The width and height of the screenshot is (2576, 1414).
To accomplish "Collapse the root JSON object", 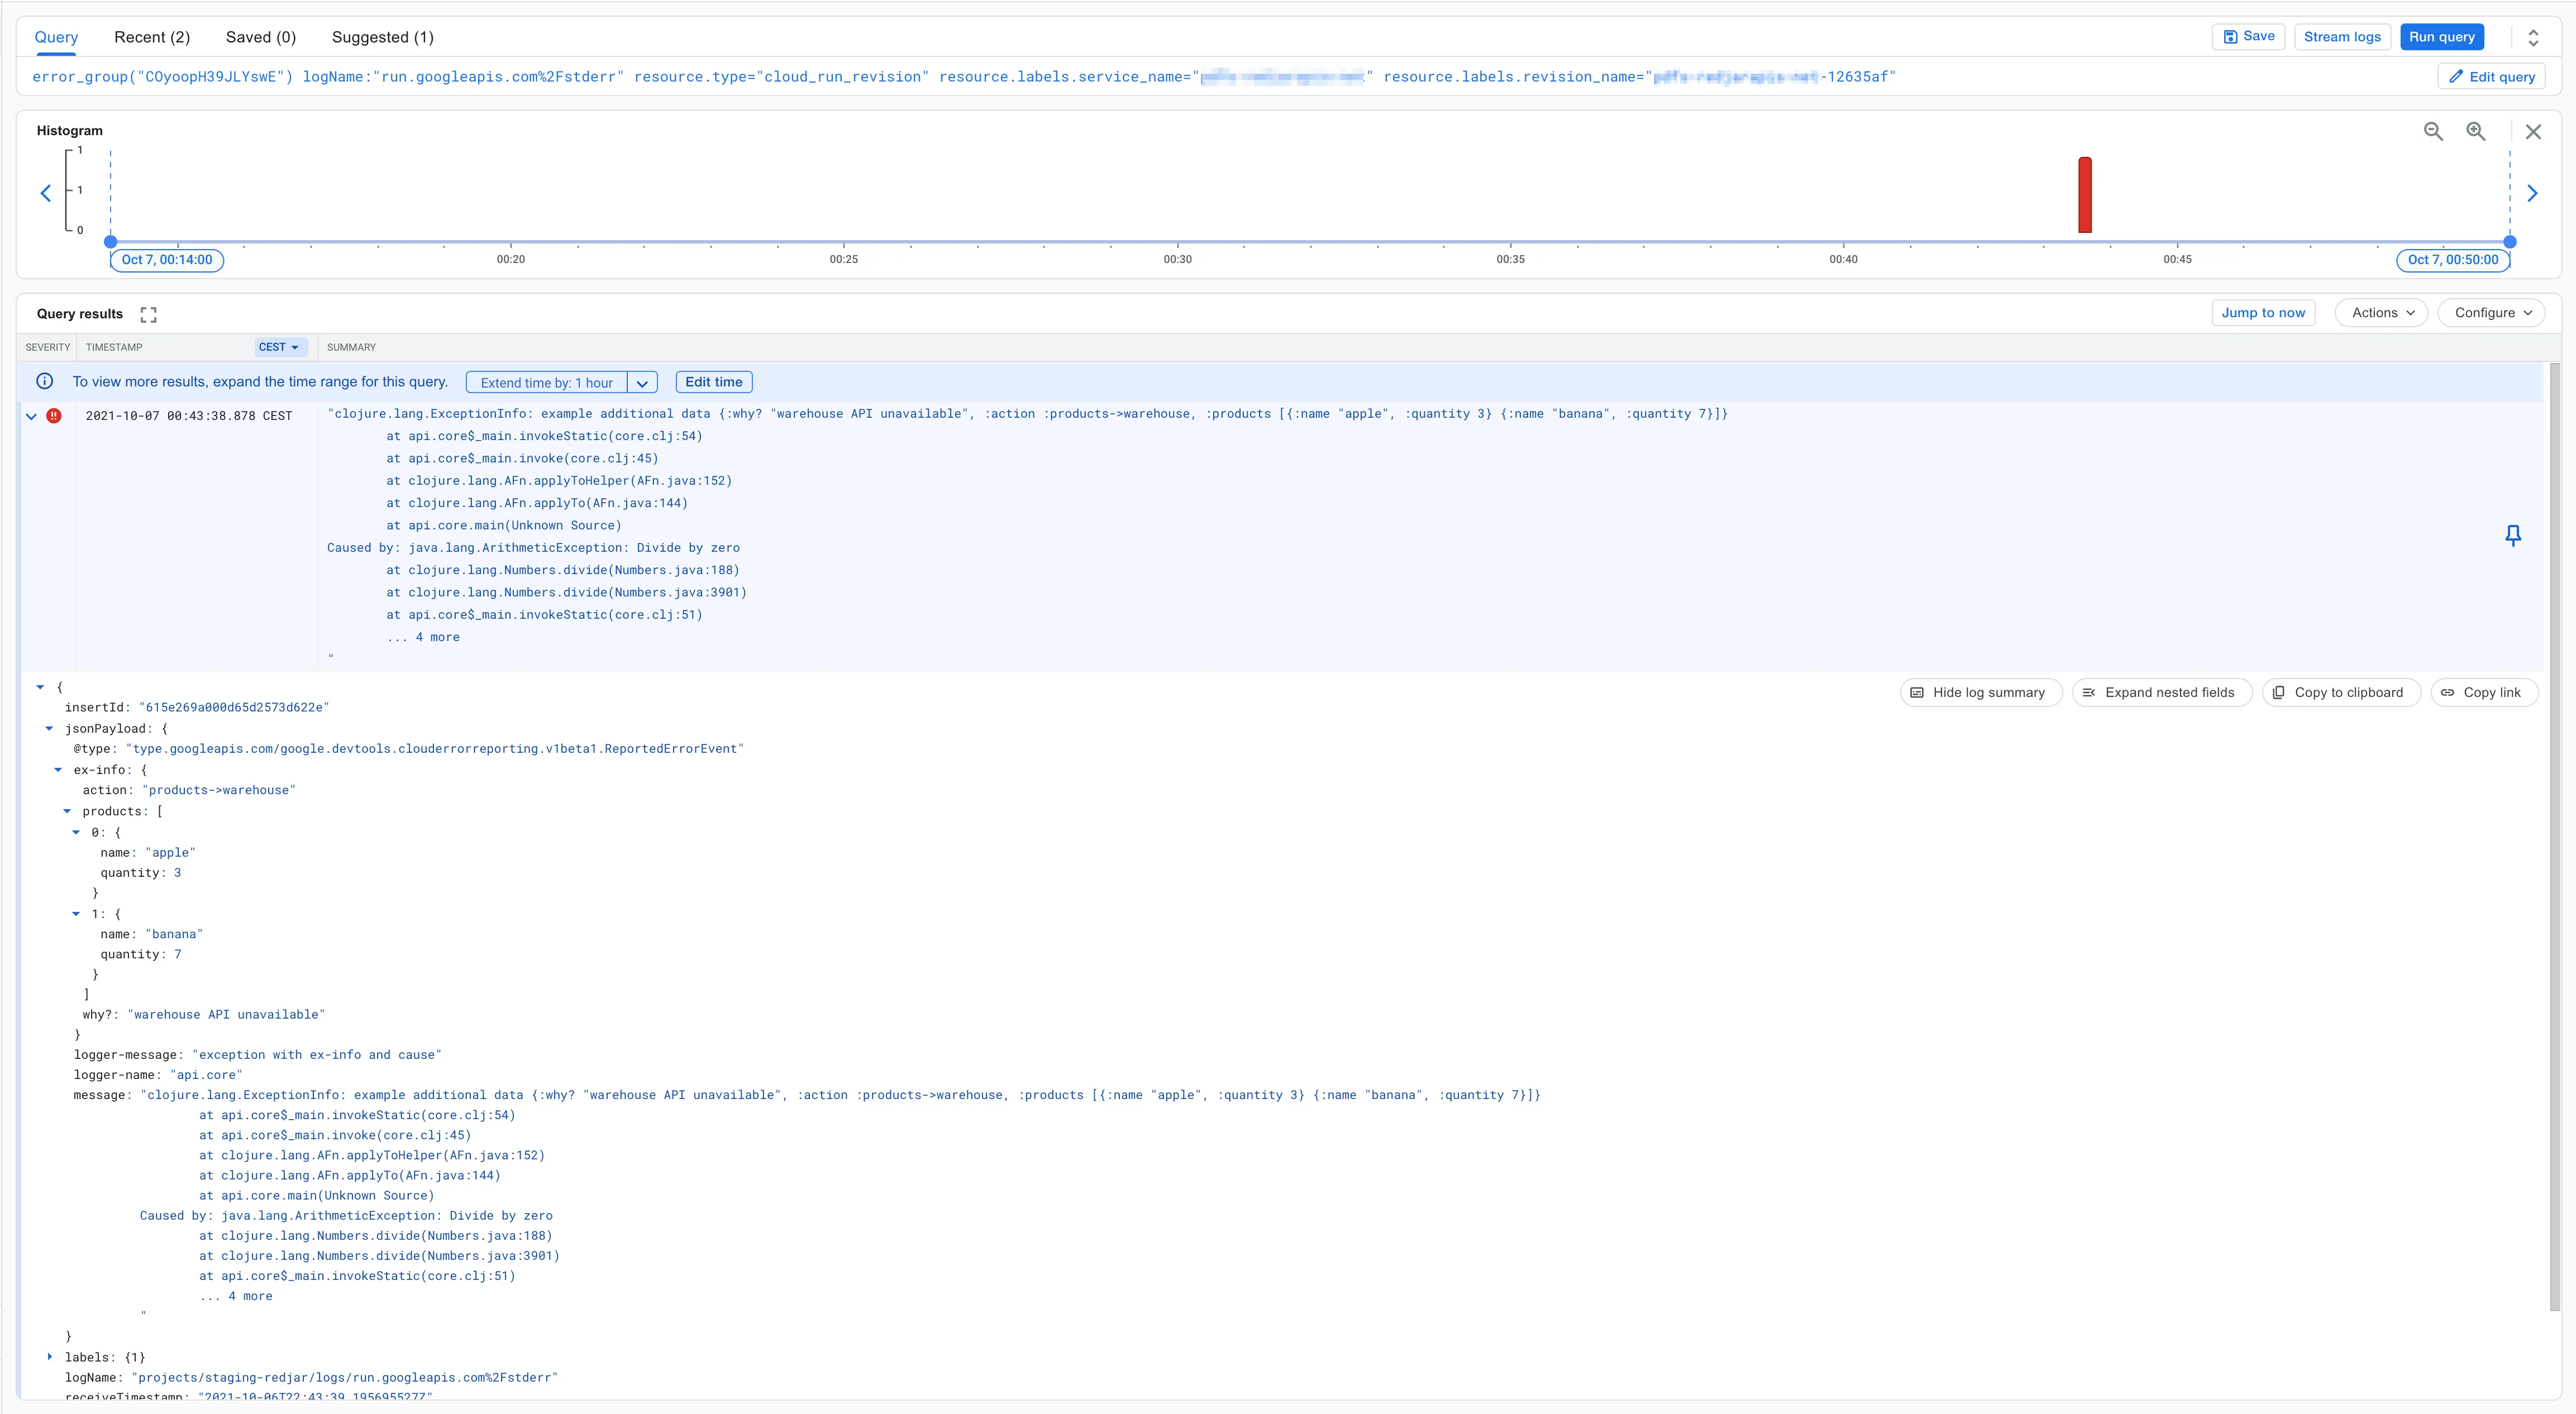I will (x=40, y=687).
